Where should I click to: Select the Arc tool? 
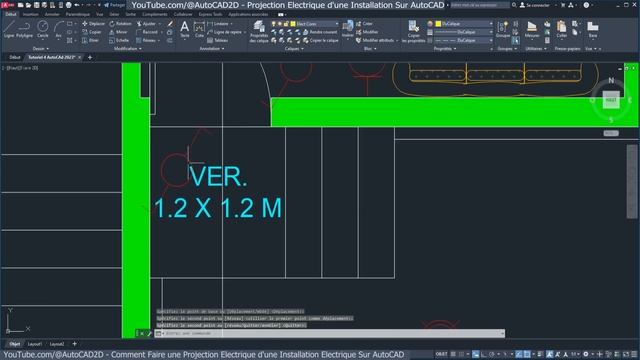(58, 29)
